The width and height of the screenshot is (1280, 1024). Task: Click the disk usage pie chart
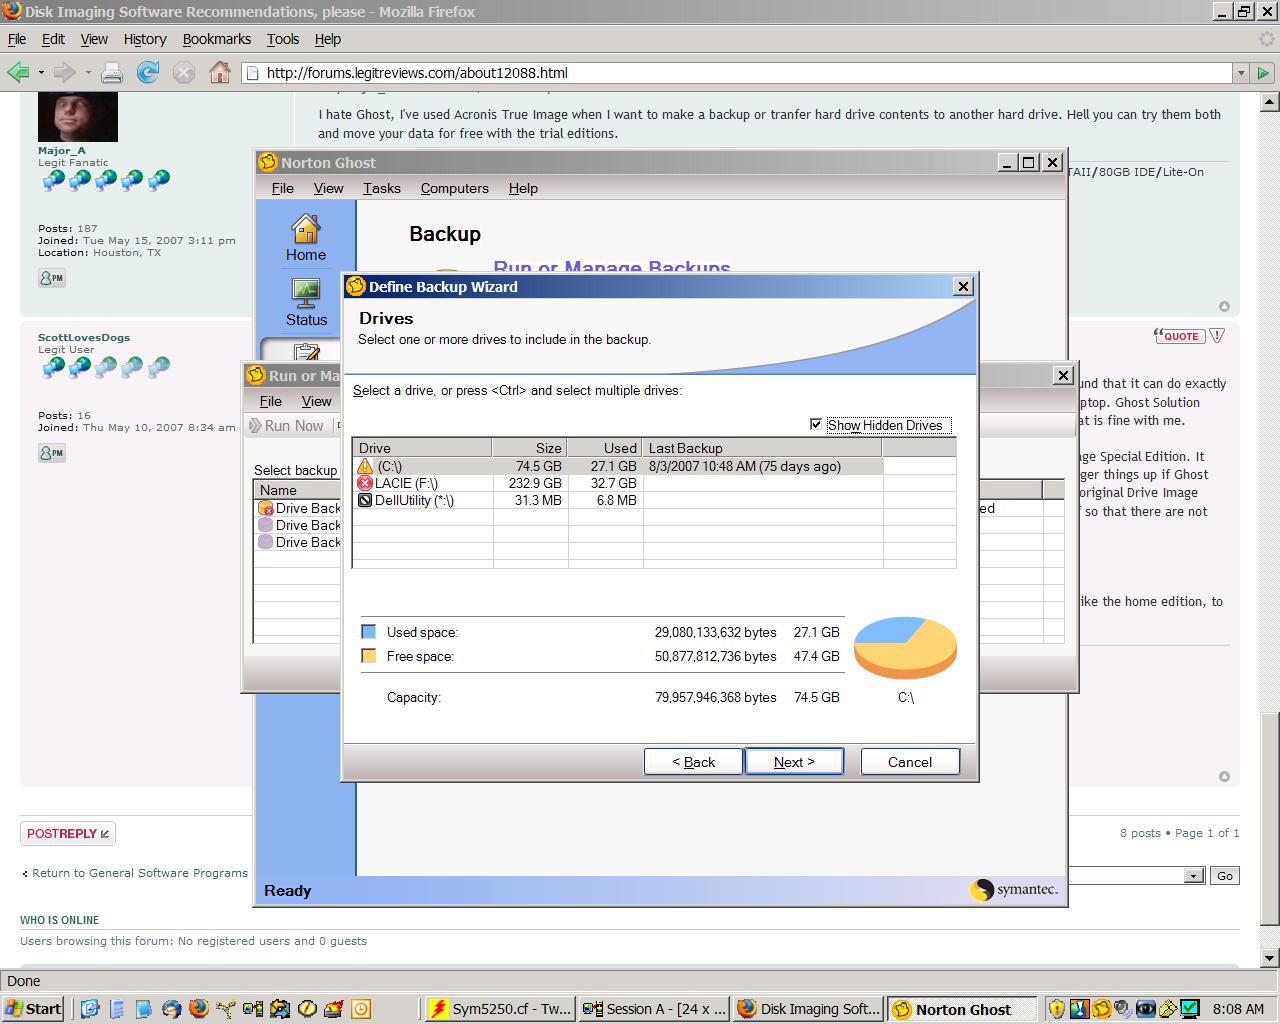[x=905, y=647]
